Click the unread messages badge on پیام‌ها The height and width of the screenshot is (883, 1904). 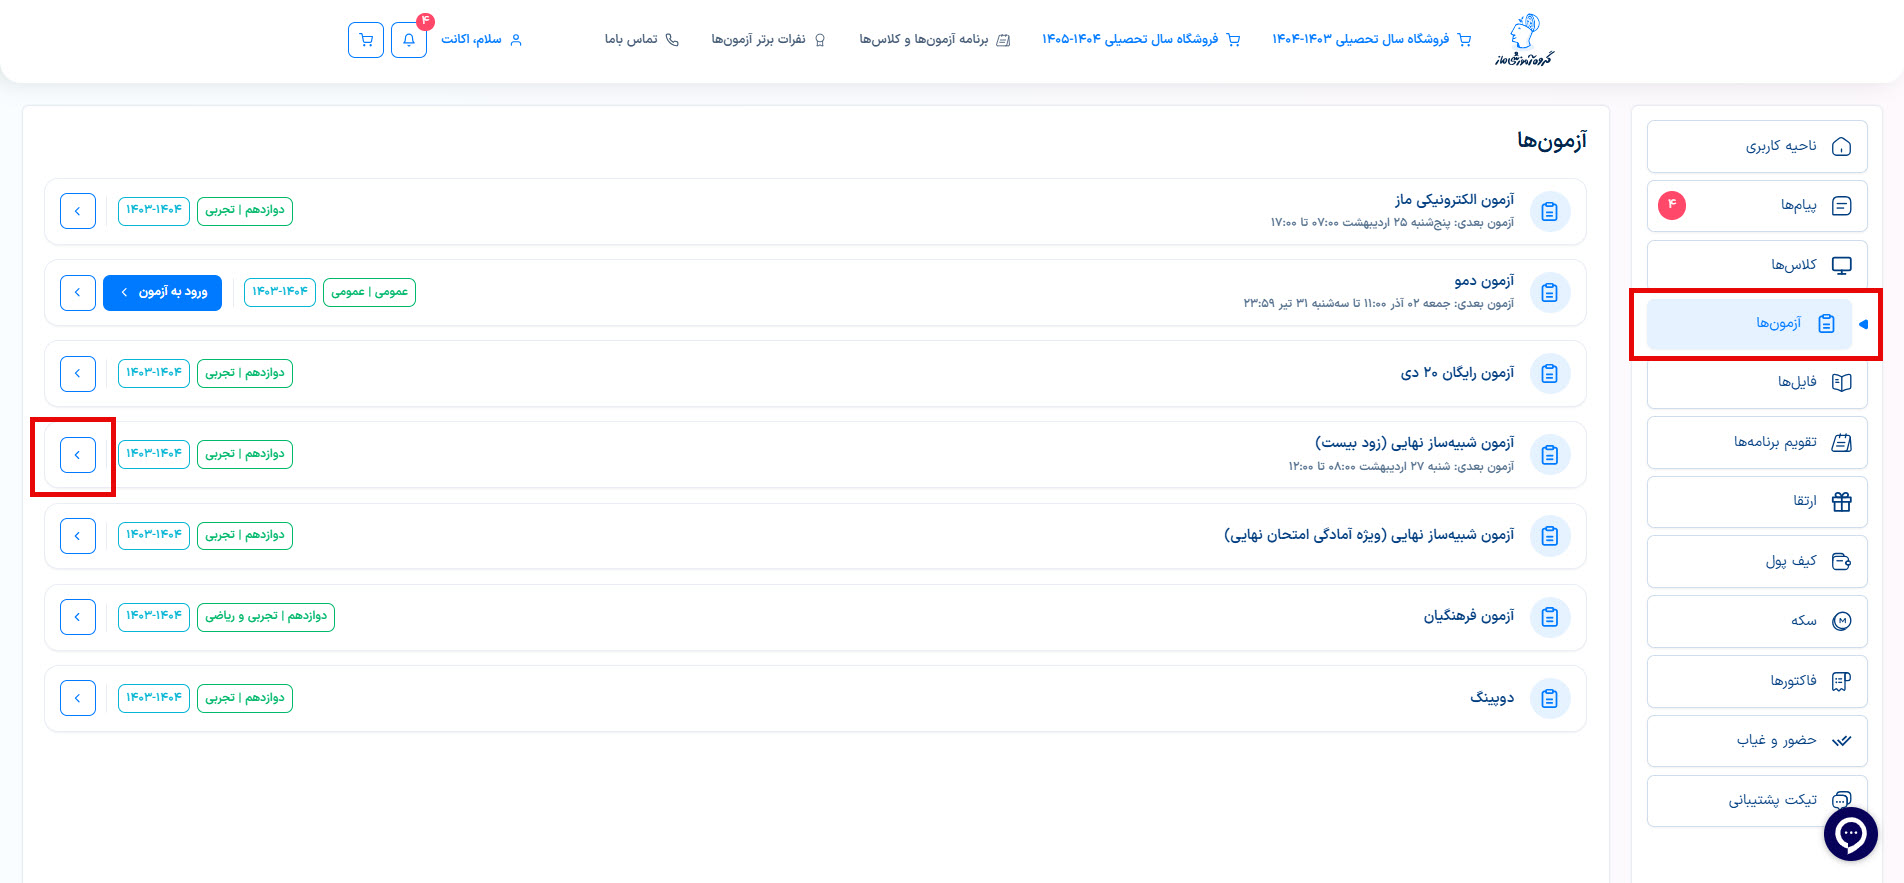click(x=1671, y=205)
